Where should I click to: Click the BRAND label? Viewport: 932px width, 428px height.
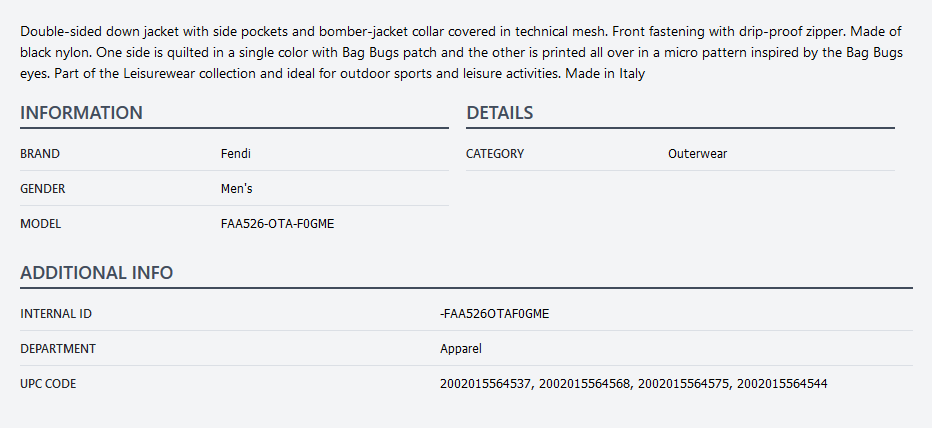pos(40,154)
